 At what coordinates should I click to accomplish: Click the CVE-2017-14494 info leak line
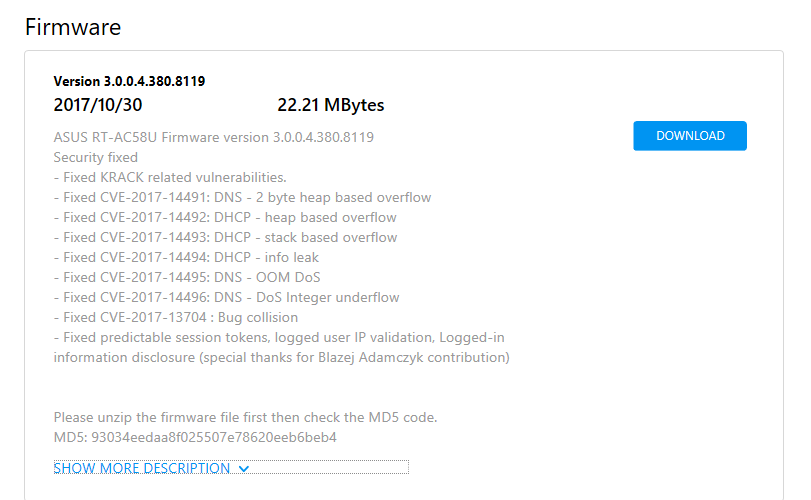pyautogui.click(x=186, y=257)
